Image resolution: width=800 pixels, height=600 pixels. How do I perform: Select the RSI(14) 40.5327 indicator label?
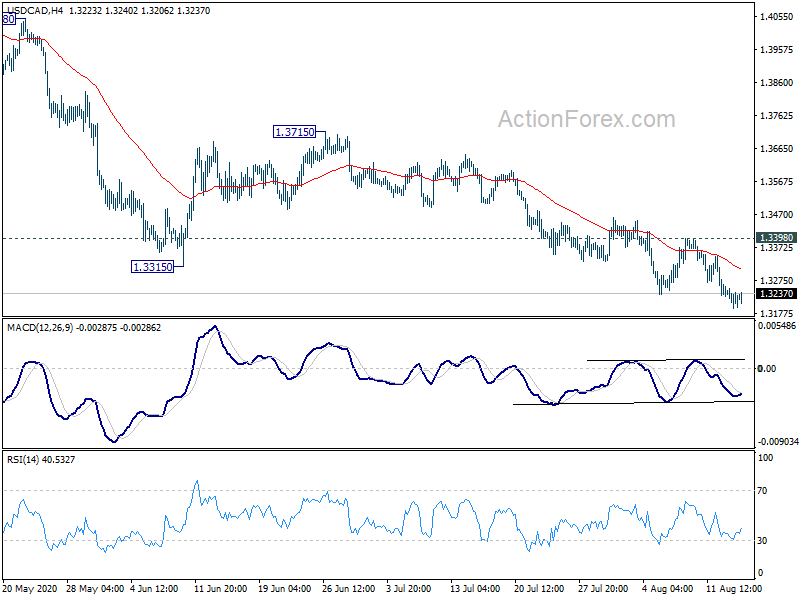click(41, 460)
